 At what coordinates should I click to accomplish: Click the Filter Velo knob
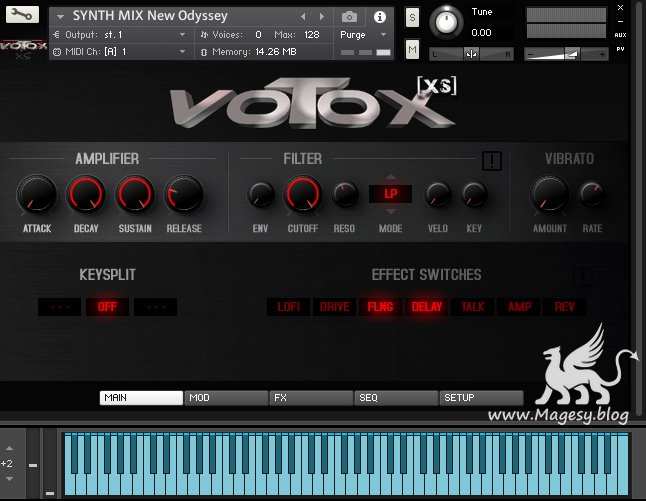(438, 194)
